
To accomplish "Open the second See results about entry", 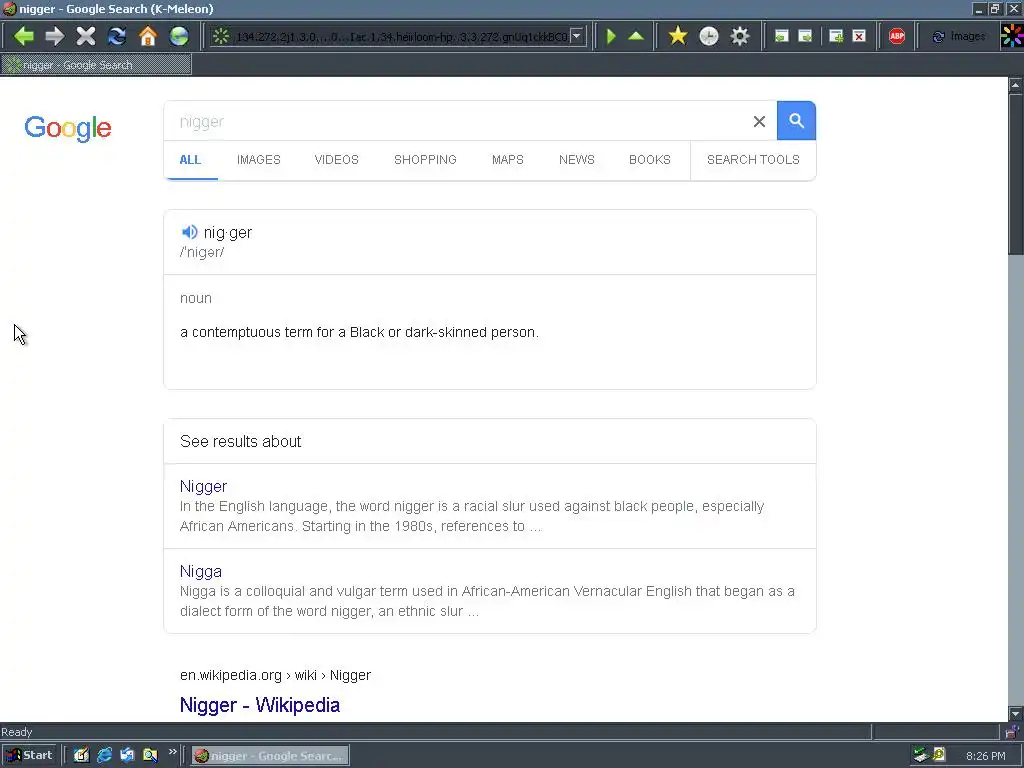I will [x=200, y=571].
